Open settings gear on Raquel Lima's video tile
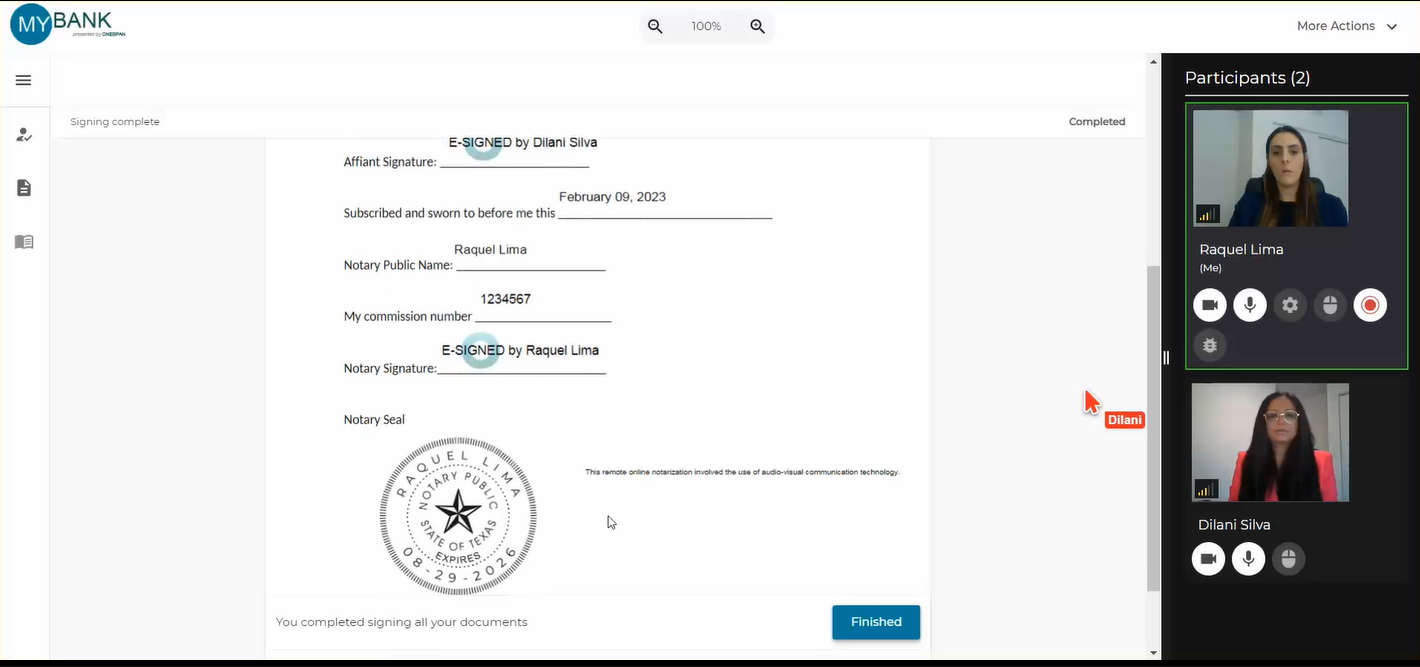 point(1290,305)
